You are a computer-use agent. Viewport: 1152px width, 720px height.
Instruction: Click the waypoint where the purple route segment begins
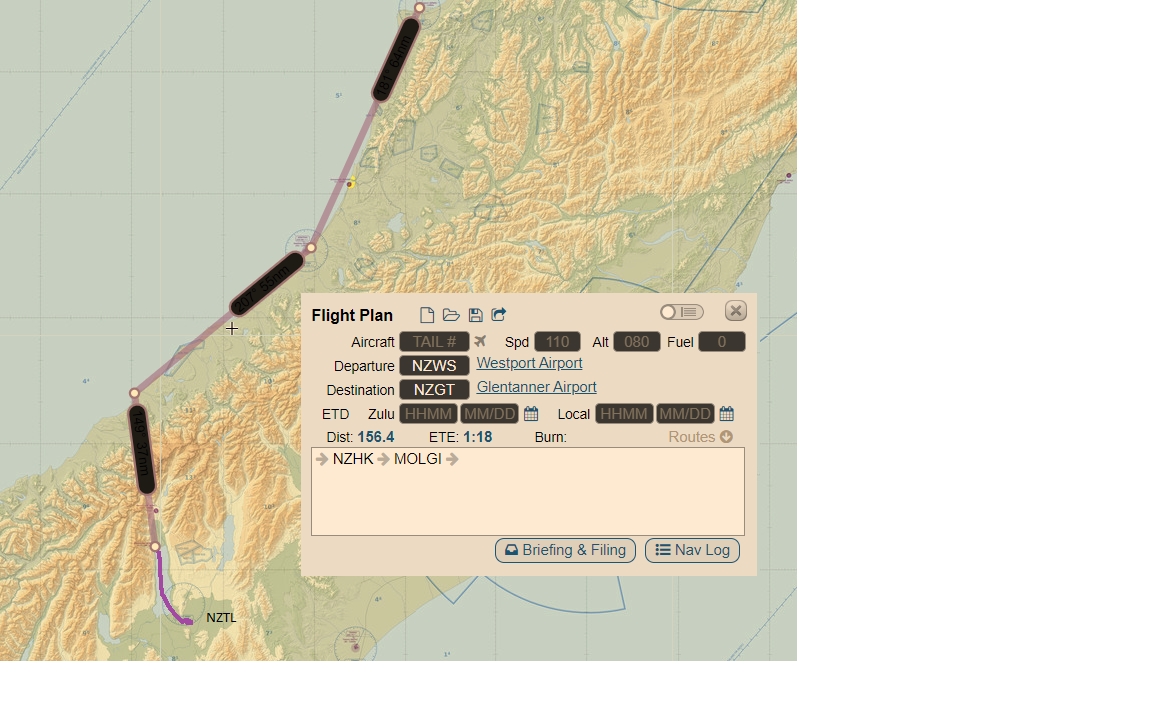(155, 547)
